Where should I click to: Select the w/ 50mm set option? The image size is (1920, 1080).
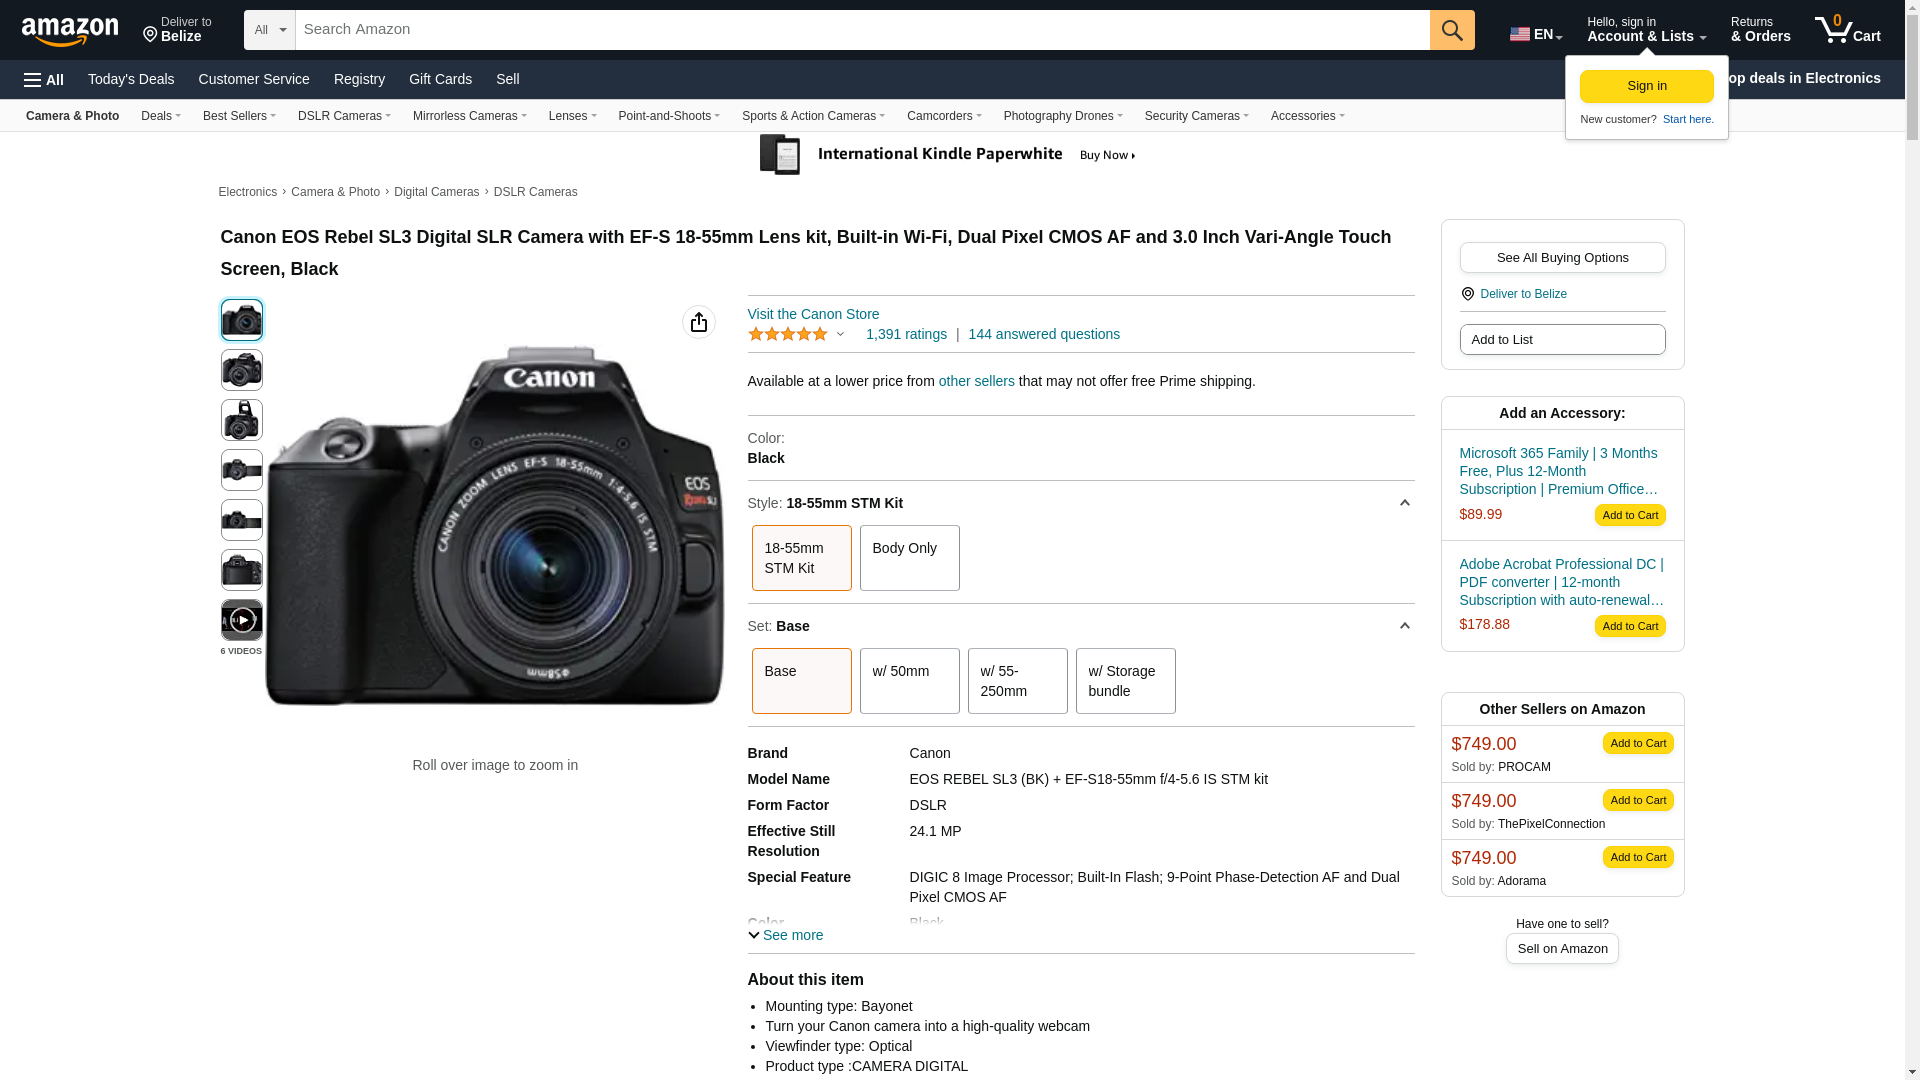coord(908,681)
